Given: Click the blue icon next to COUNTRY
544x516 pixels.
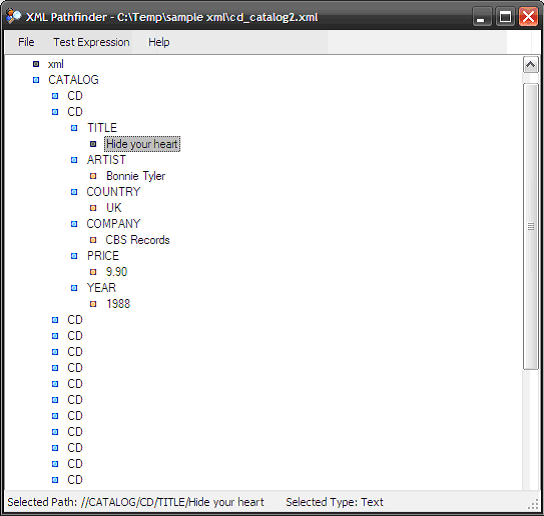Looking at the screenshot, I should point(74,192).
